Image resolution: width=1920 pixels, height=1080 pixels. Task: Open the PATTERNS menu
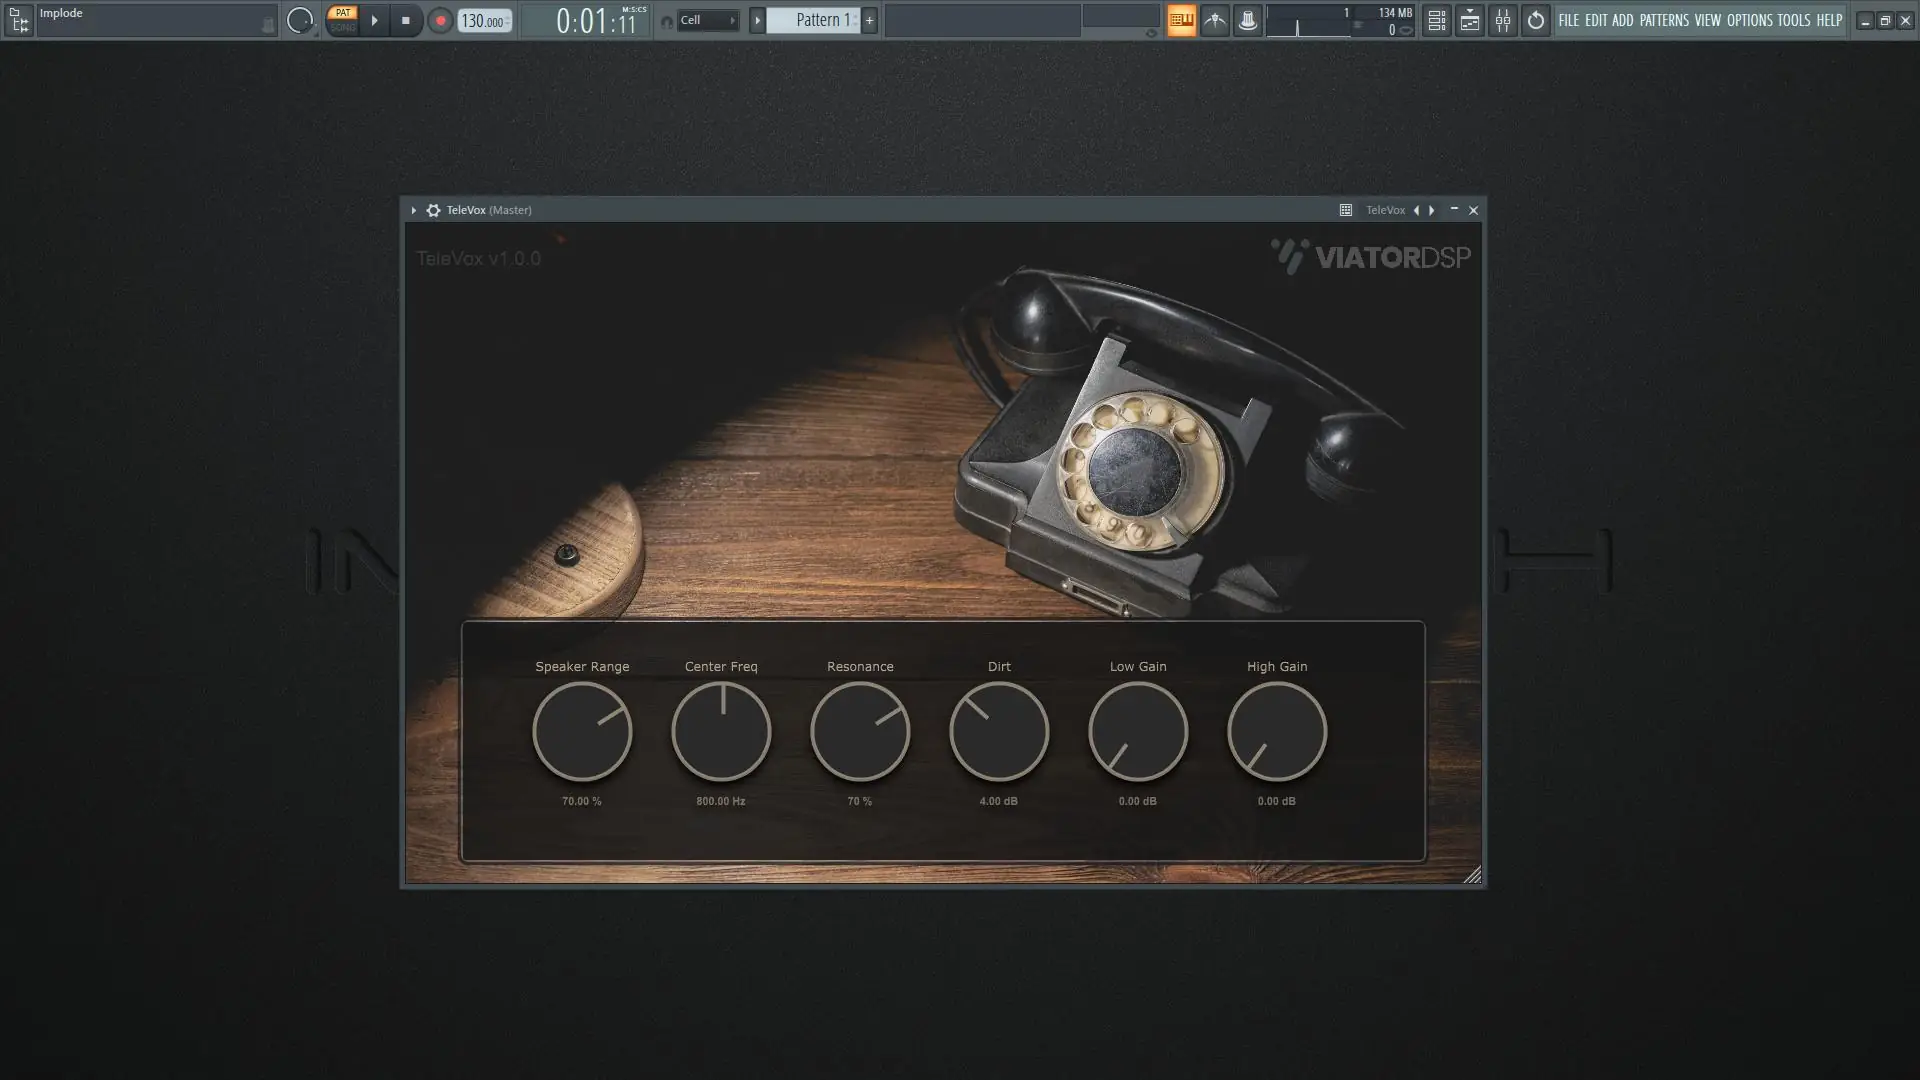(1663, 20)
